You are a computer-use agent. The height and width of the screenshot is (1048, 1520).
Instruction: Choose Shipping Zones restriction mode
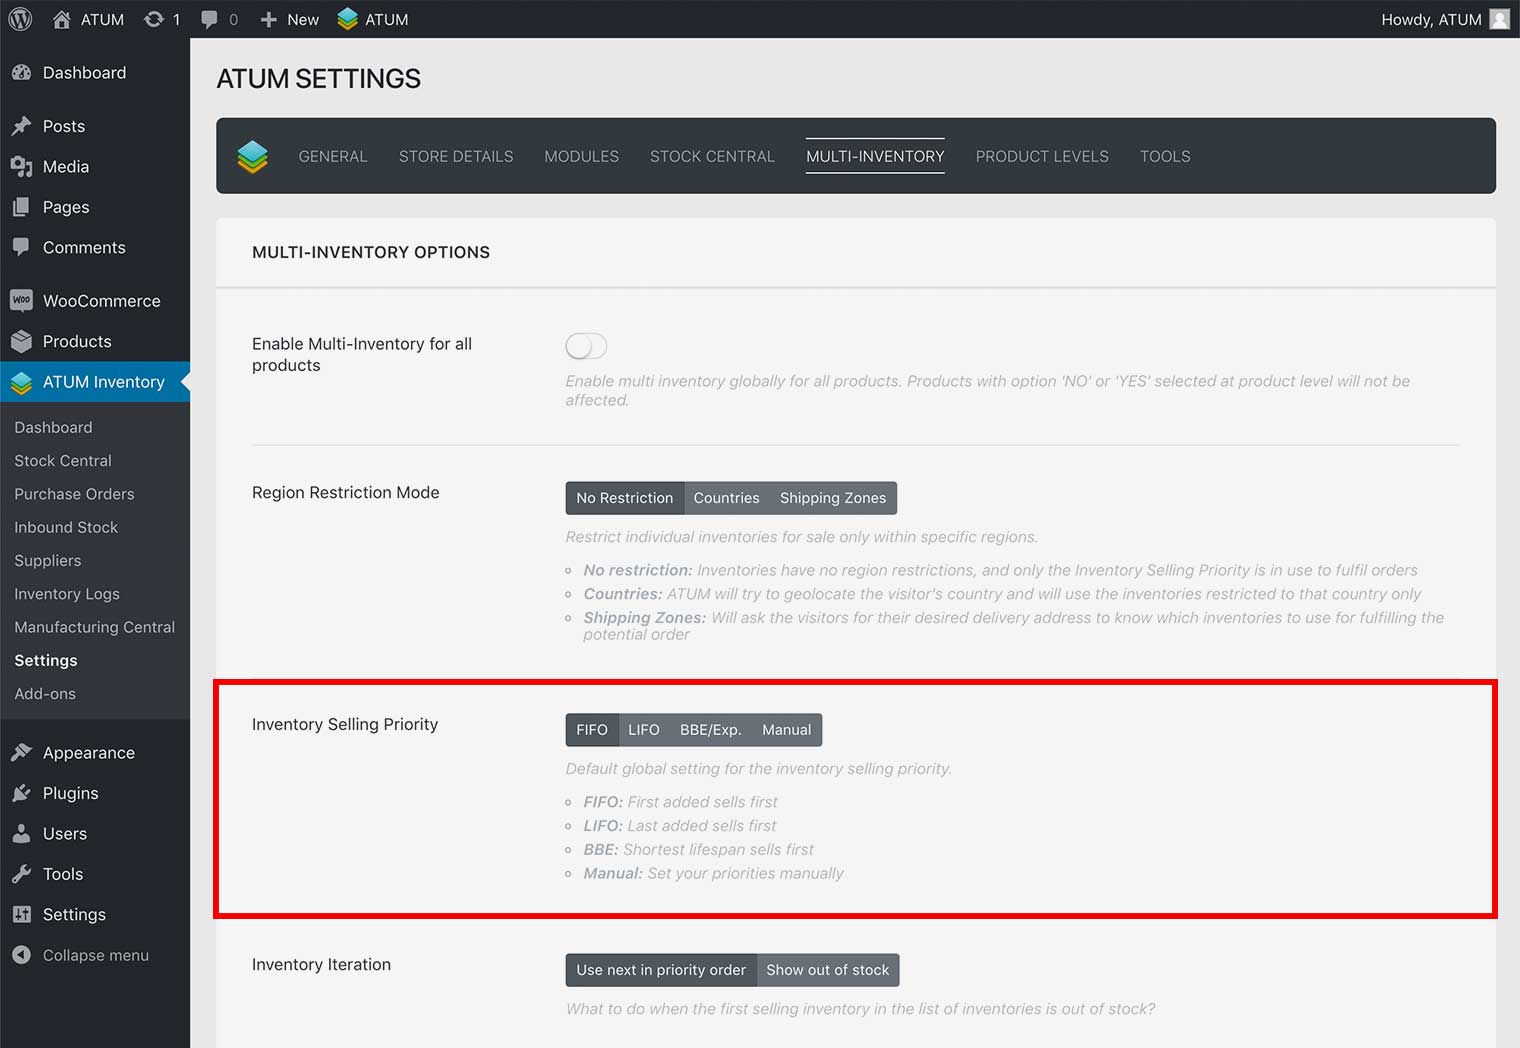tap(832, 498)
